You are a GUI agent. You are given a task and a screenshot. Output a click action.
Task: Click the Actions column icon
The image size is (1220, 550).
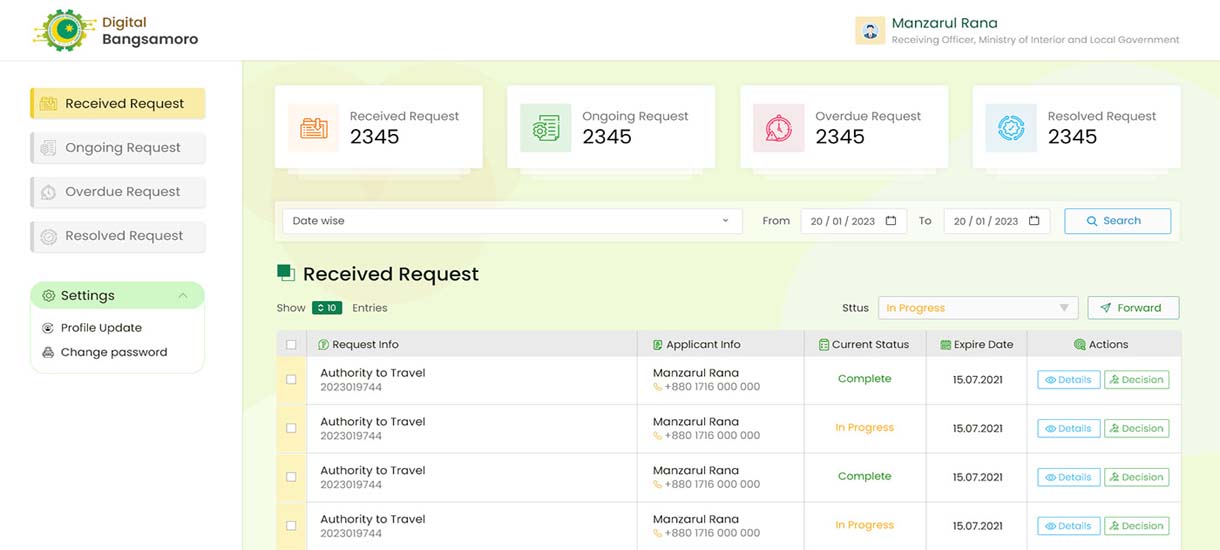coord(1080,345)
